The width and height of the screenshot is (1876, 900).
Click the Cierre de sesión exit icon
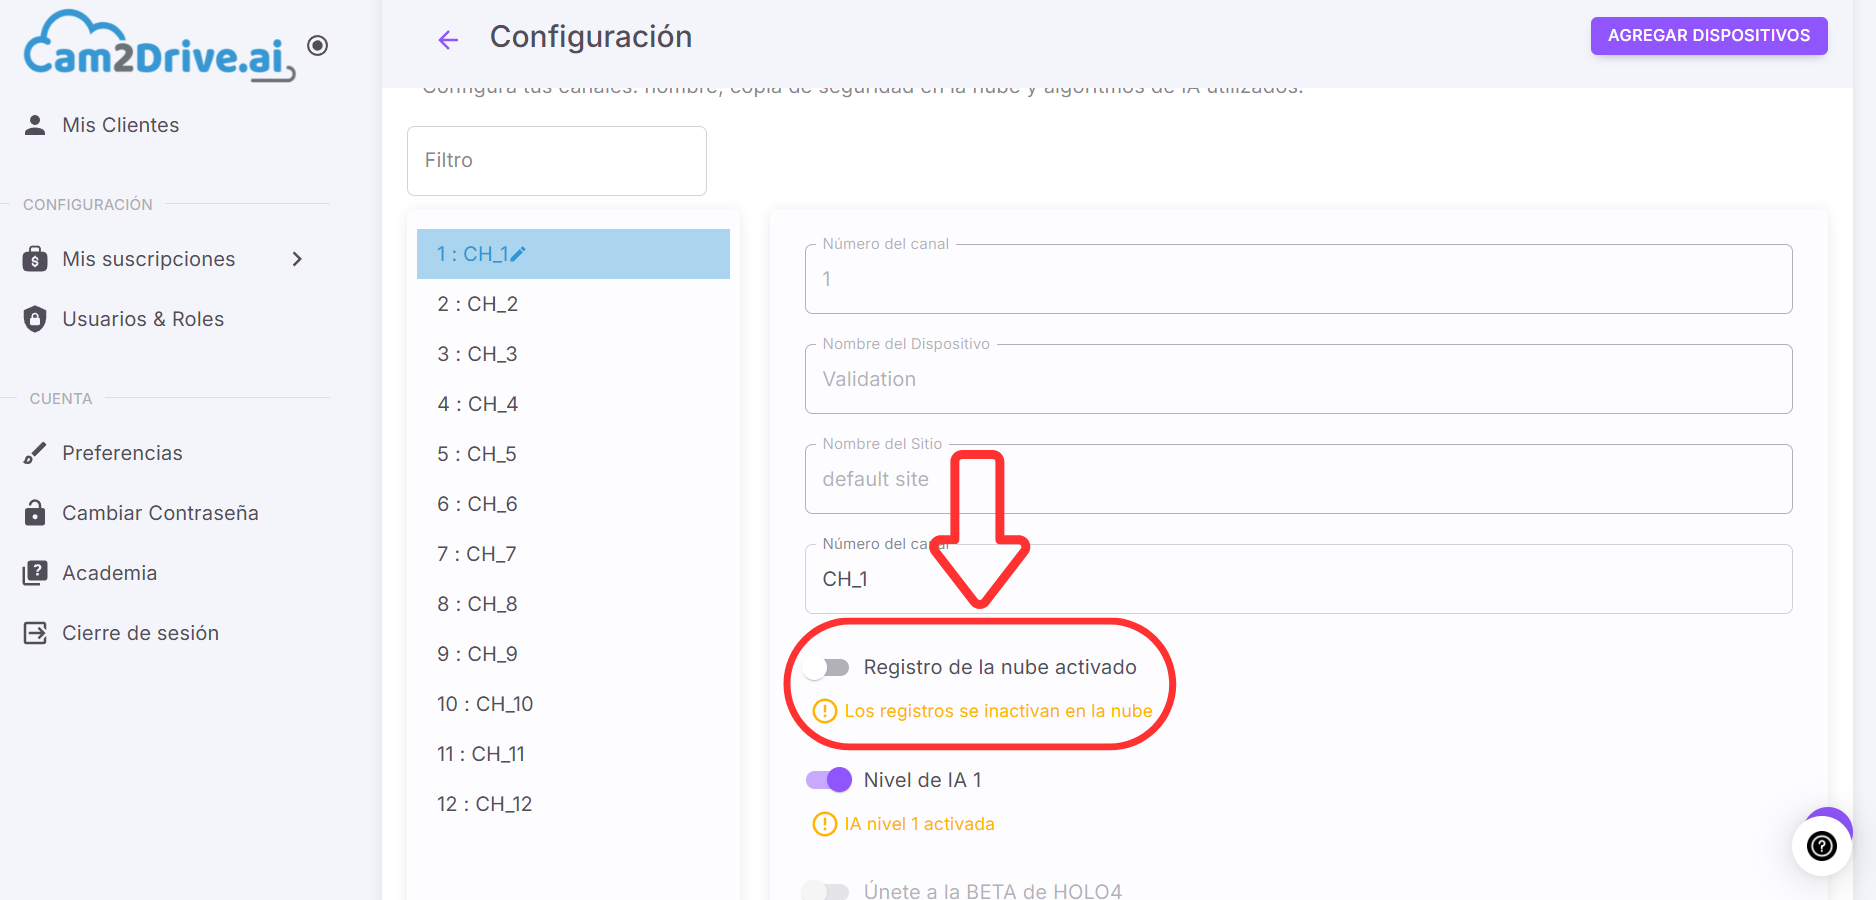point(35,633)
